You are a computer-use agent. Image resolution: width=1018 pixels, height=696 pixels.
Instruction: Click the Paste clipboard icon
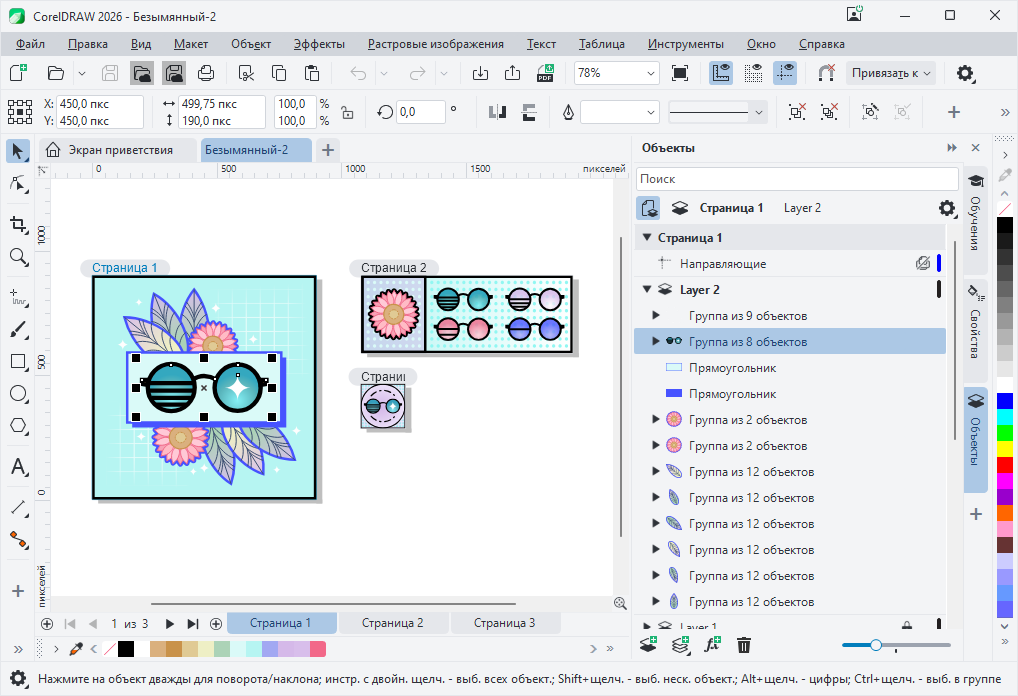(312, 73)
